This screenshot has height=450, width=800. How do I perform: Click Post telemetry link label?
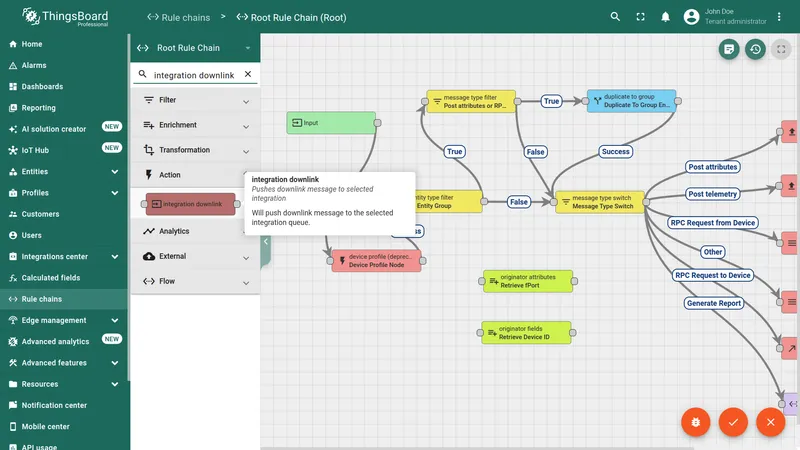tap(712, 194)
